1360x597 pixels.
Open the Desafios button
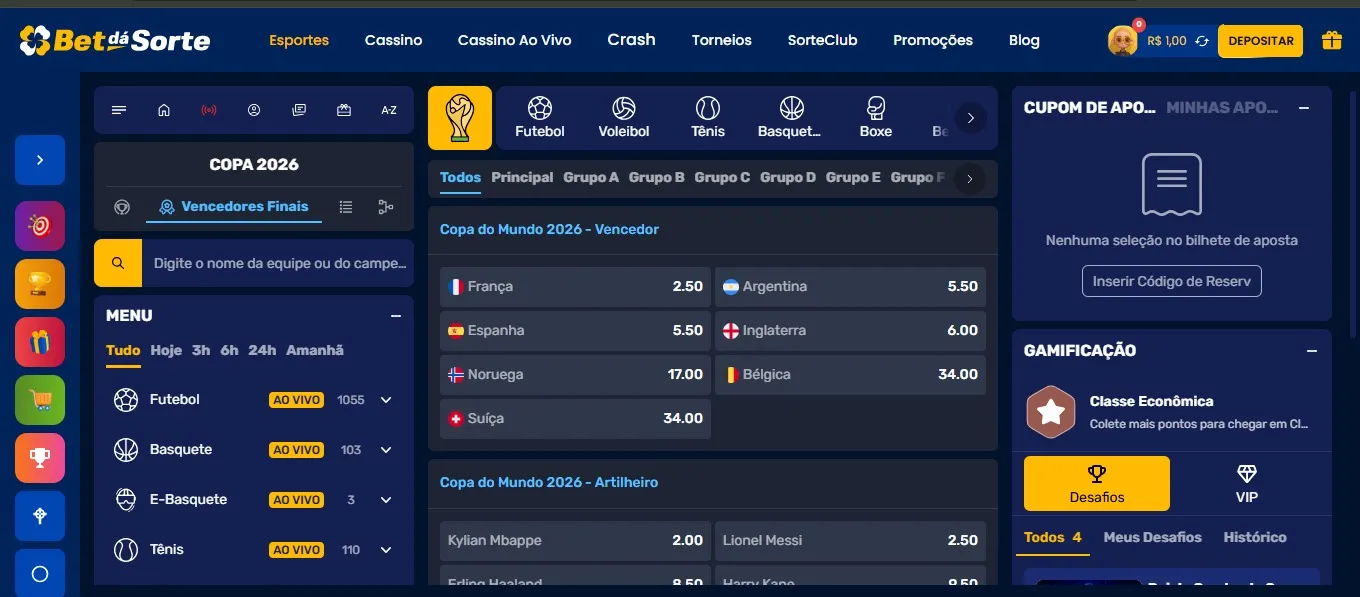[1097, 484]
